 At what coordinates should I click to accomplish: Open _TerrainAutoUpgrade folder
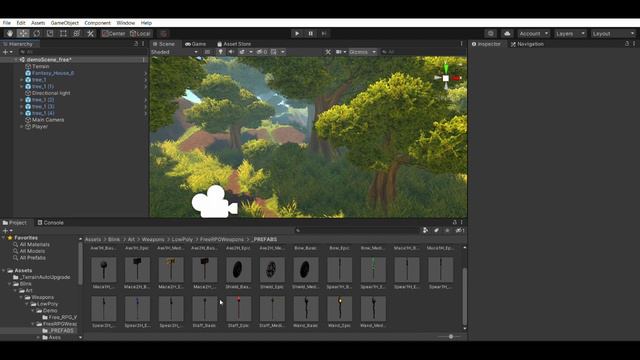click(x=45, y=277)
